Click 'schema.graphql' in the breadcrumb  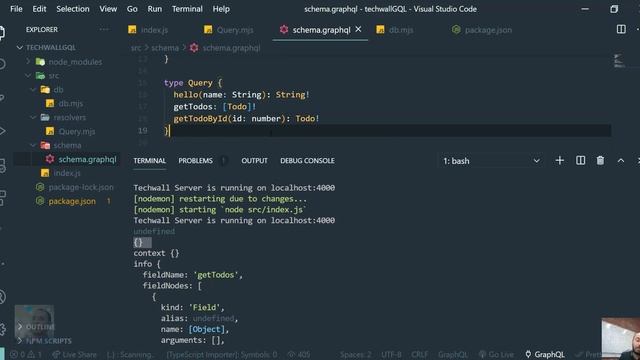click(231, 48)
